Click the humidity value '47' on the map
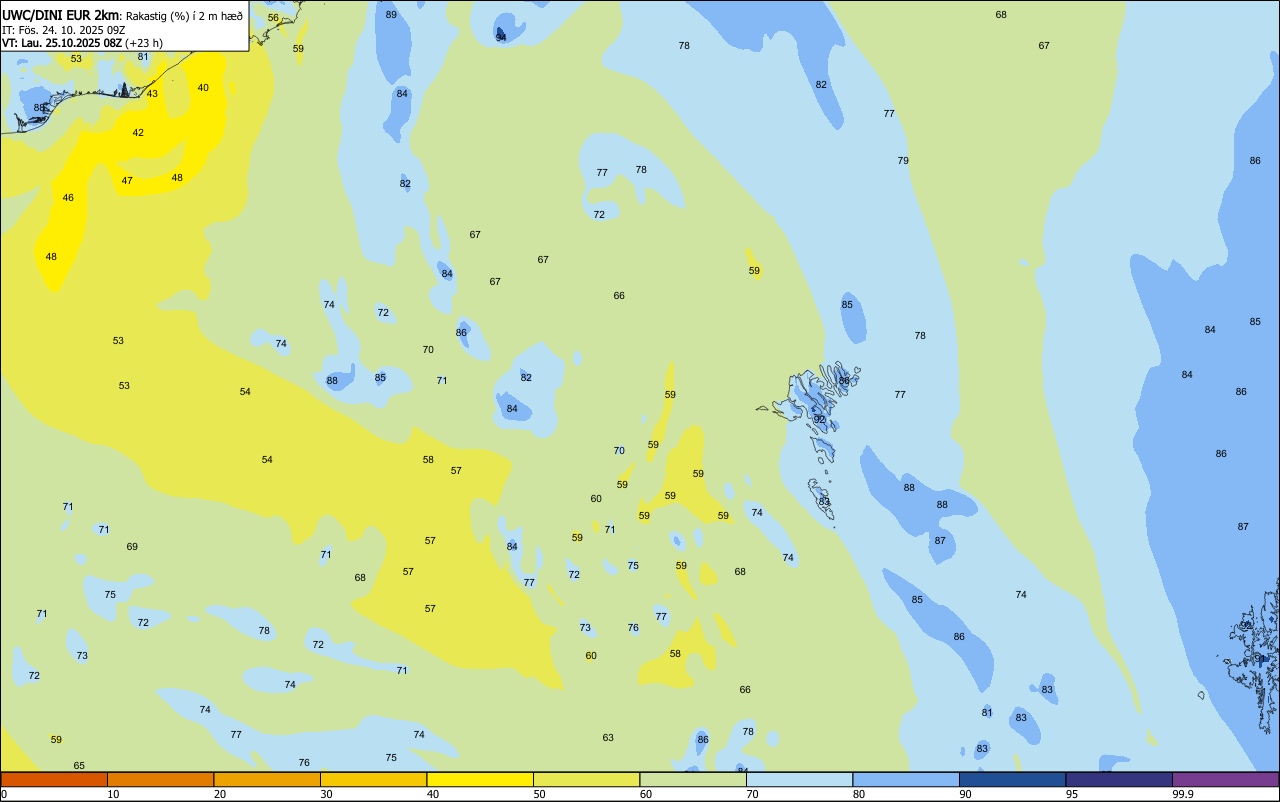The image size is (1280, 802). coord(127,181)
